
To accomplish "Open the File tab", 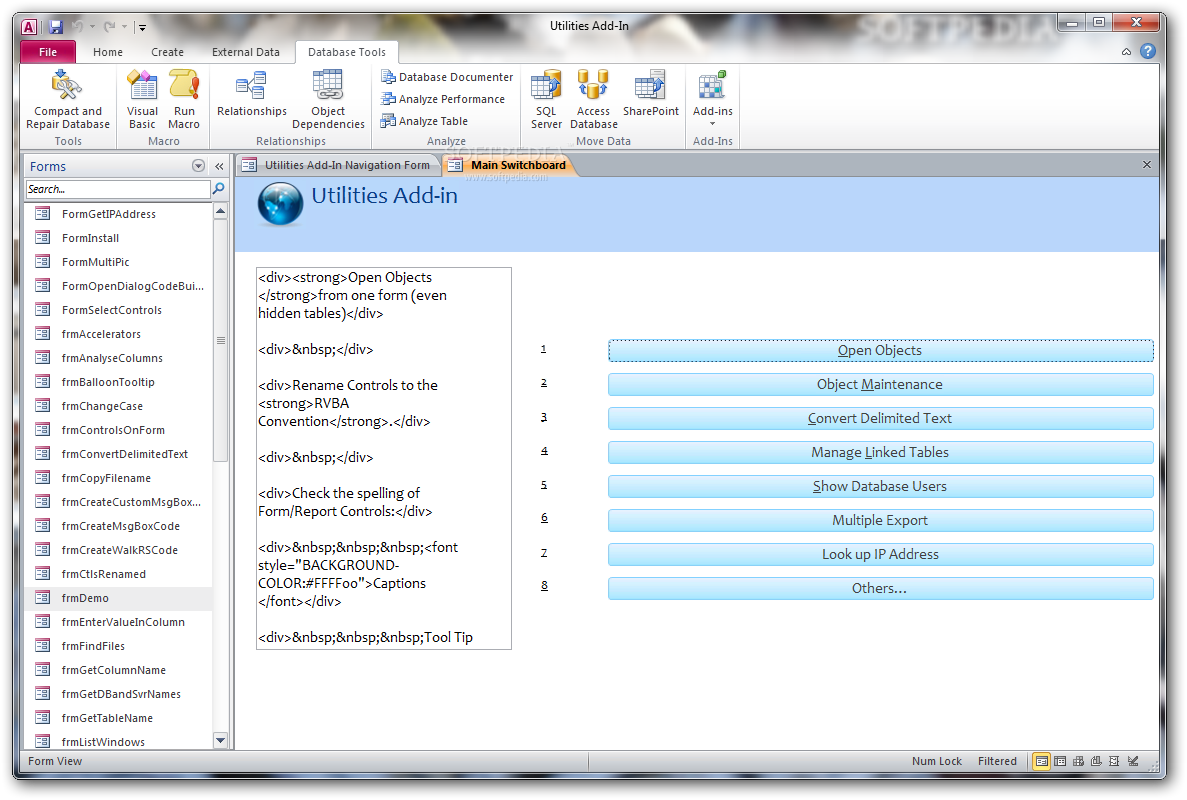I will point(48,52).
